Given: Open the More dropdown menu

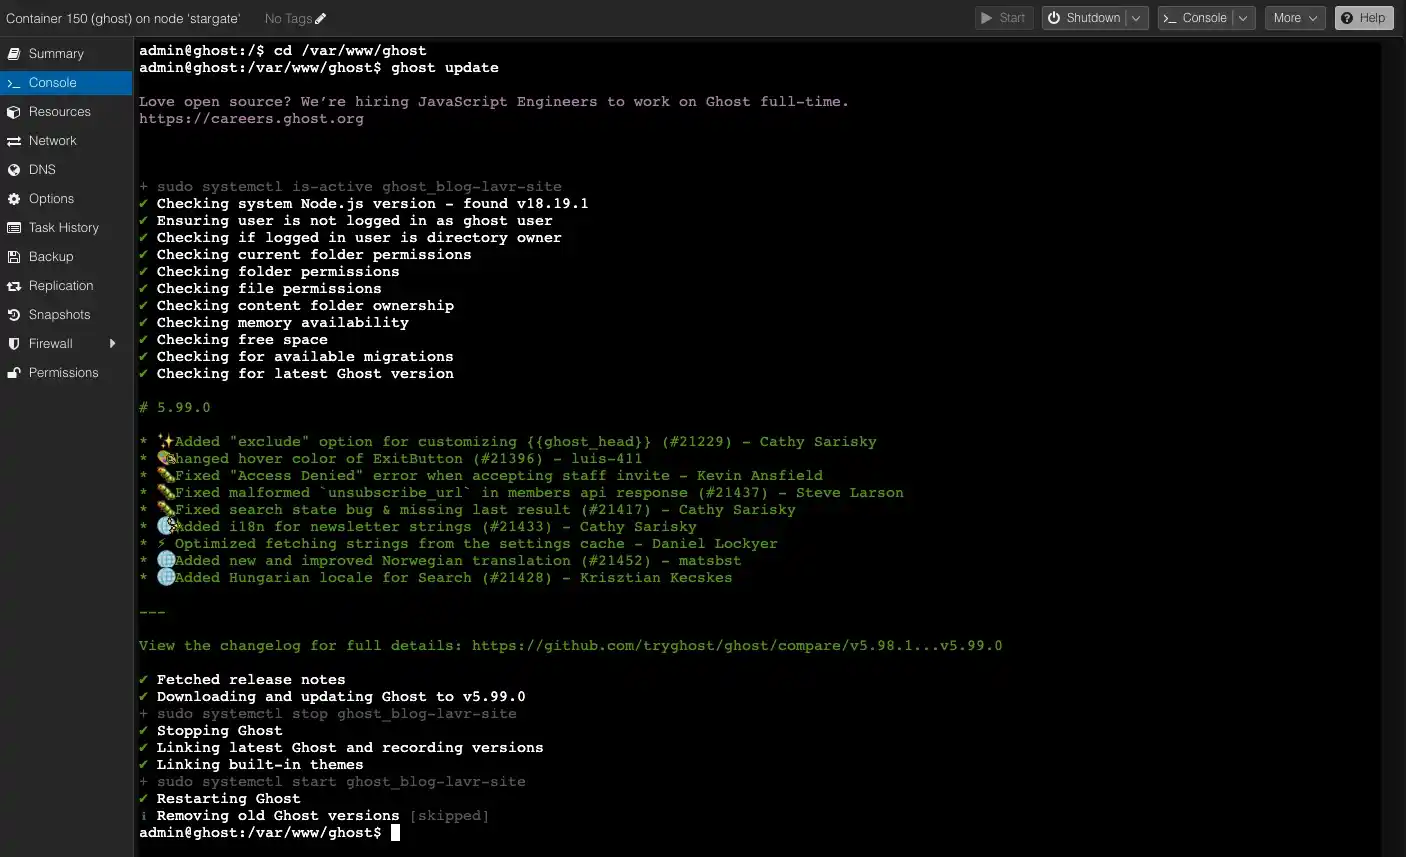Looking at the screenshot, I should [1294, 18].
